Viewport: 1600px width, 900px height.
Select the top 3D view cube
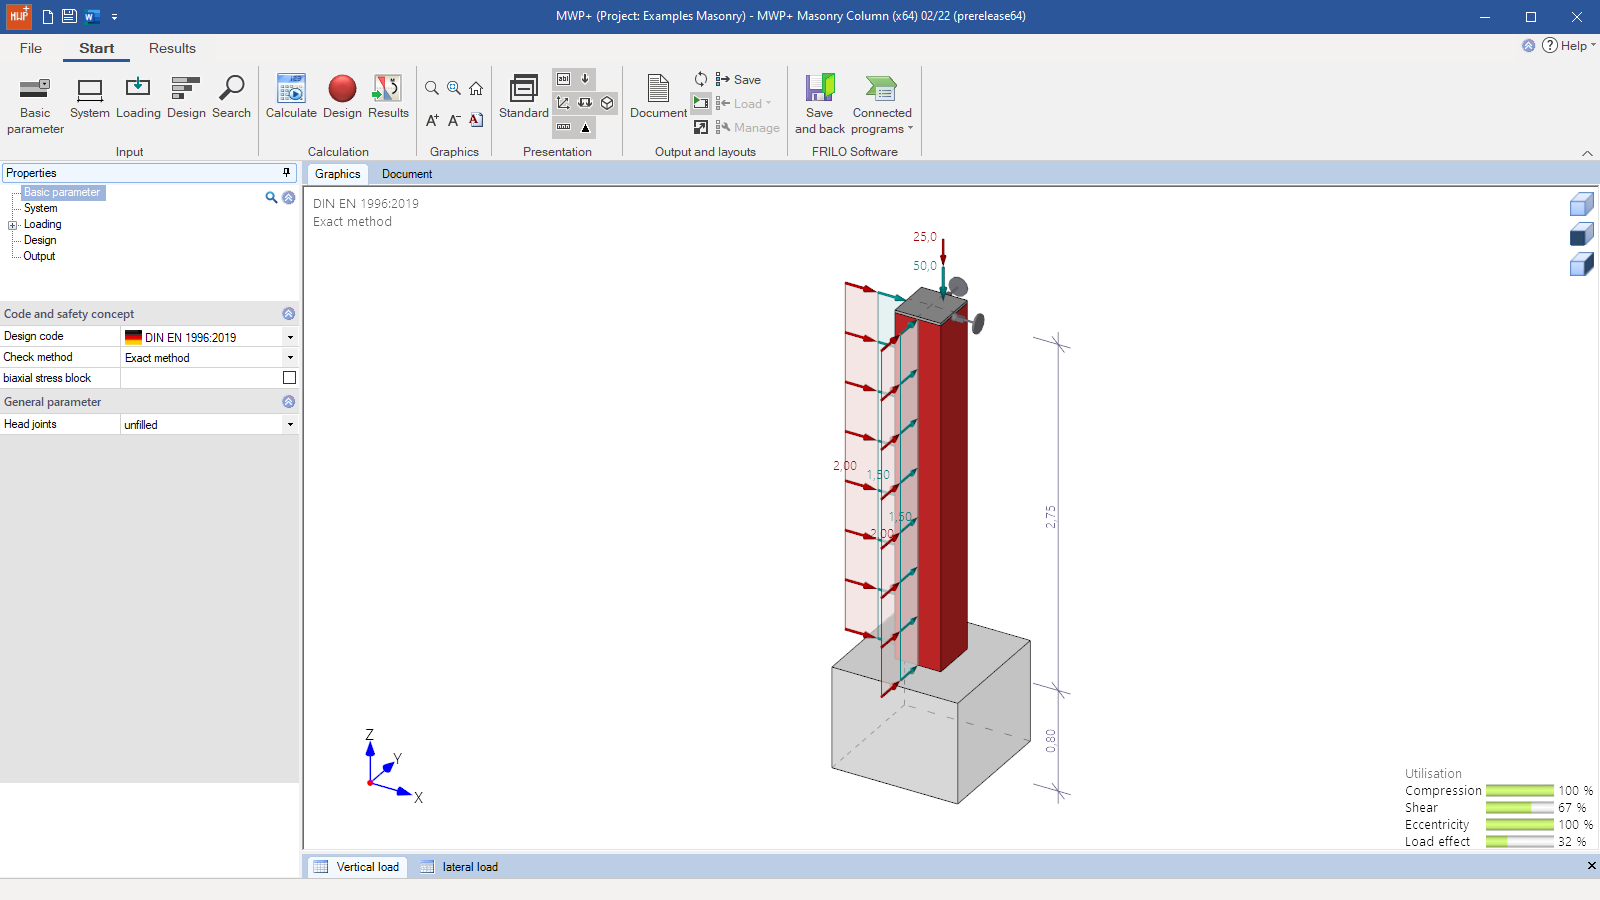tap(1582, 204)
